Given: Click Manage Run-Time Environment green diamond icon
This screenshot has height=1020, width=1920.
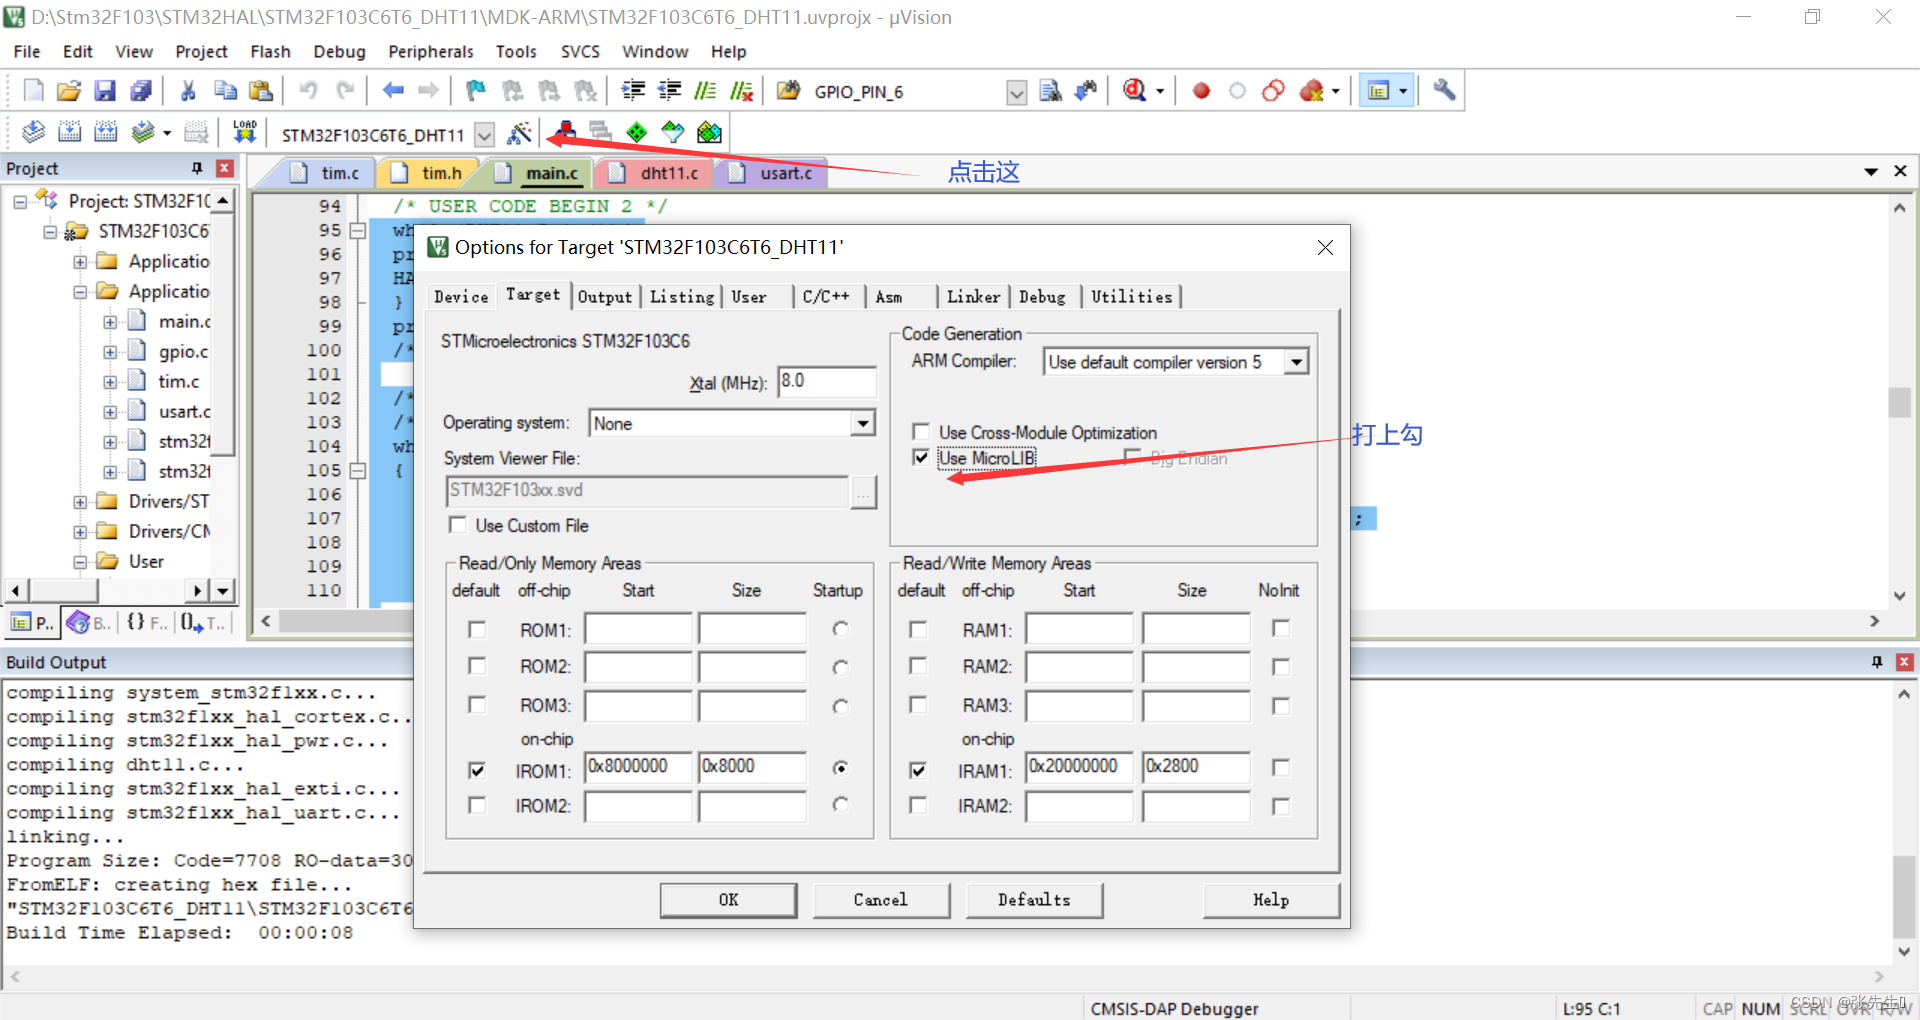Looking at the screenshot, I should click(636, 132).
